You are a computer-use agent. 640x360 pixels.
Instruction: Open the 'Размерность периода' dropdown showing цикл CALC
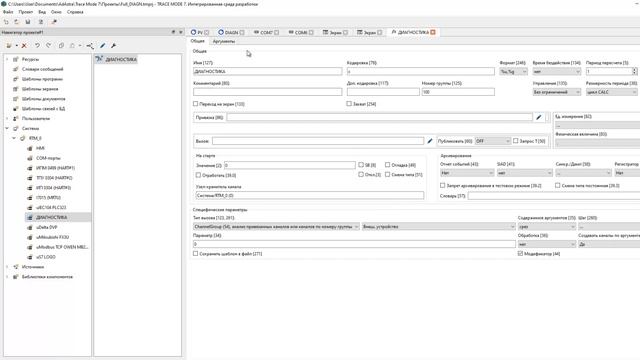(611, 92)
